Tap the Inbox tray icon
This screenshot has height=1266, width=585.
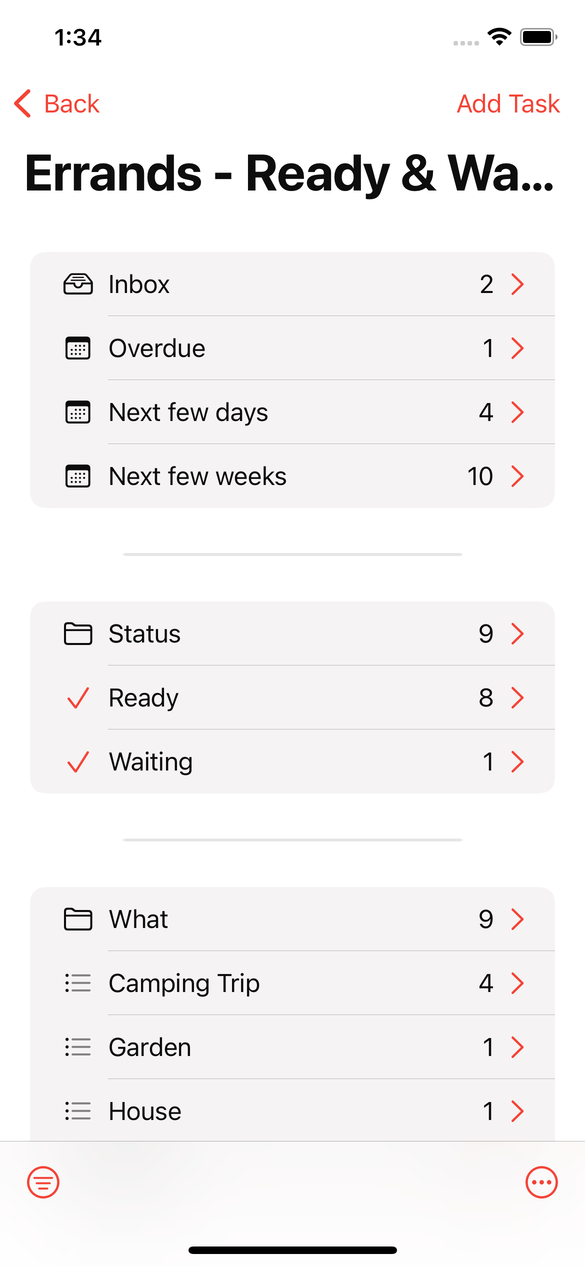(78, 285)
